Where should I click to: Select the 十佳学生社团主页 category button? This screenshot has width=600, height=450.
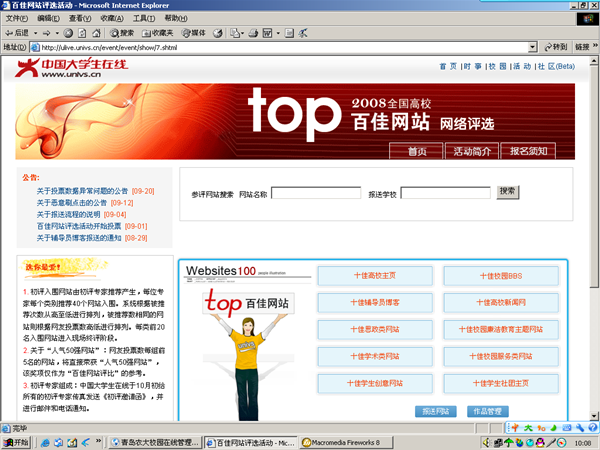coord(501,383)
